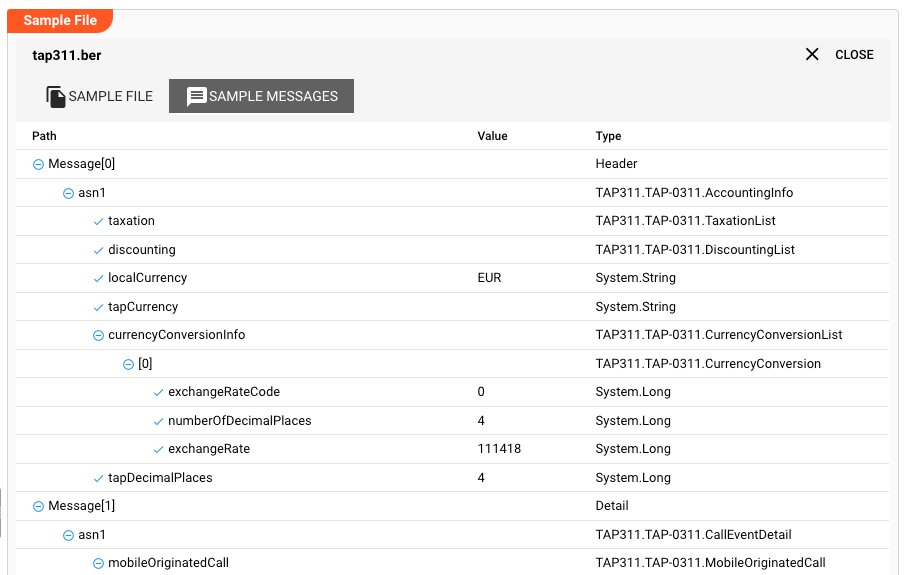
Task: Click the Type column header
Action: click(608, 136)
